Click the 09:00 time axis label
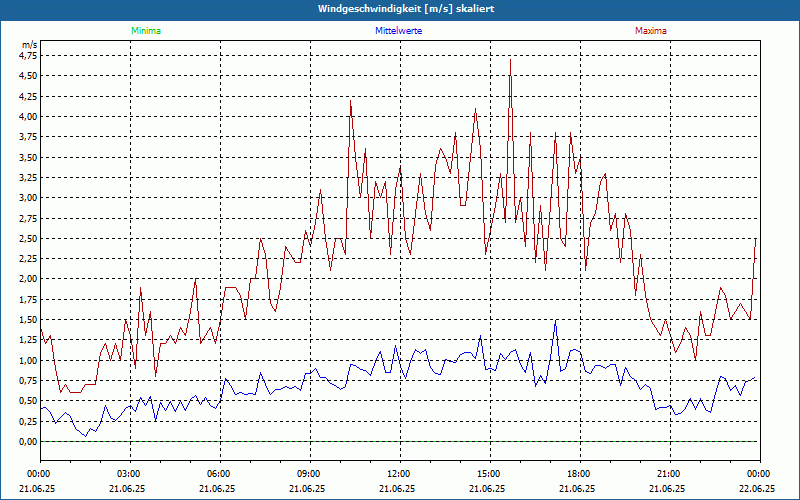The image size is (800, 500). coord(310,474)
